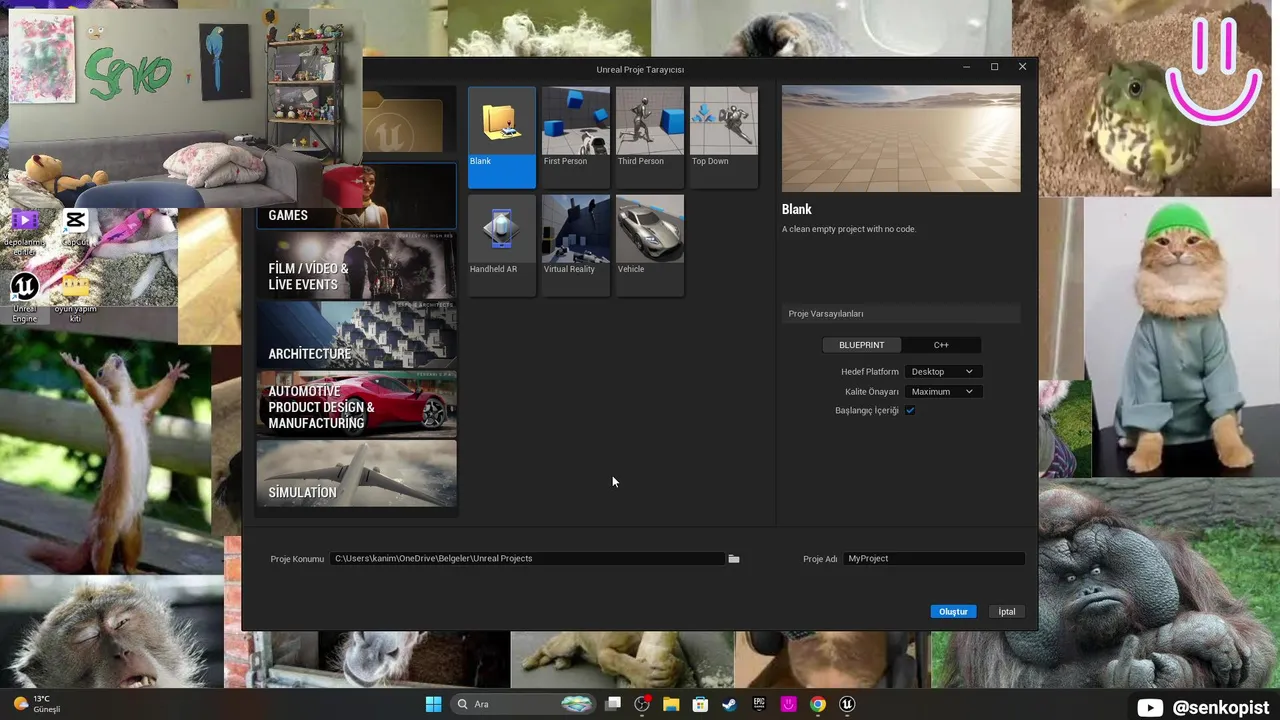
Task: Select the Handheld AR template
Action: [502, 245]
